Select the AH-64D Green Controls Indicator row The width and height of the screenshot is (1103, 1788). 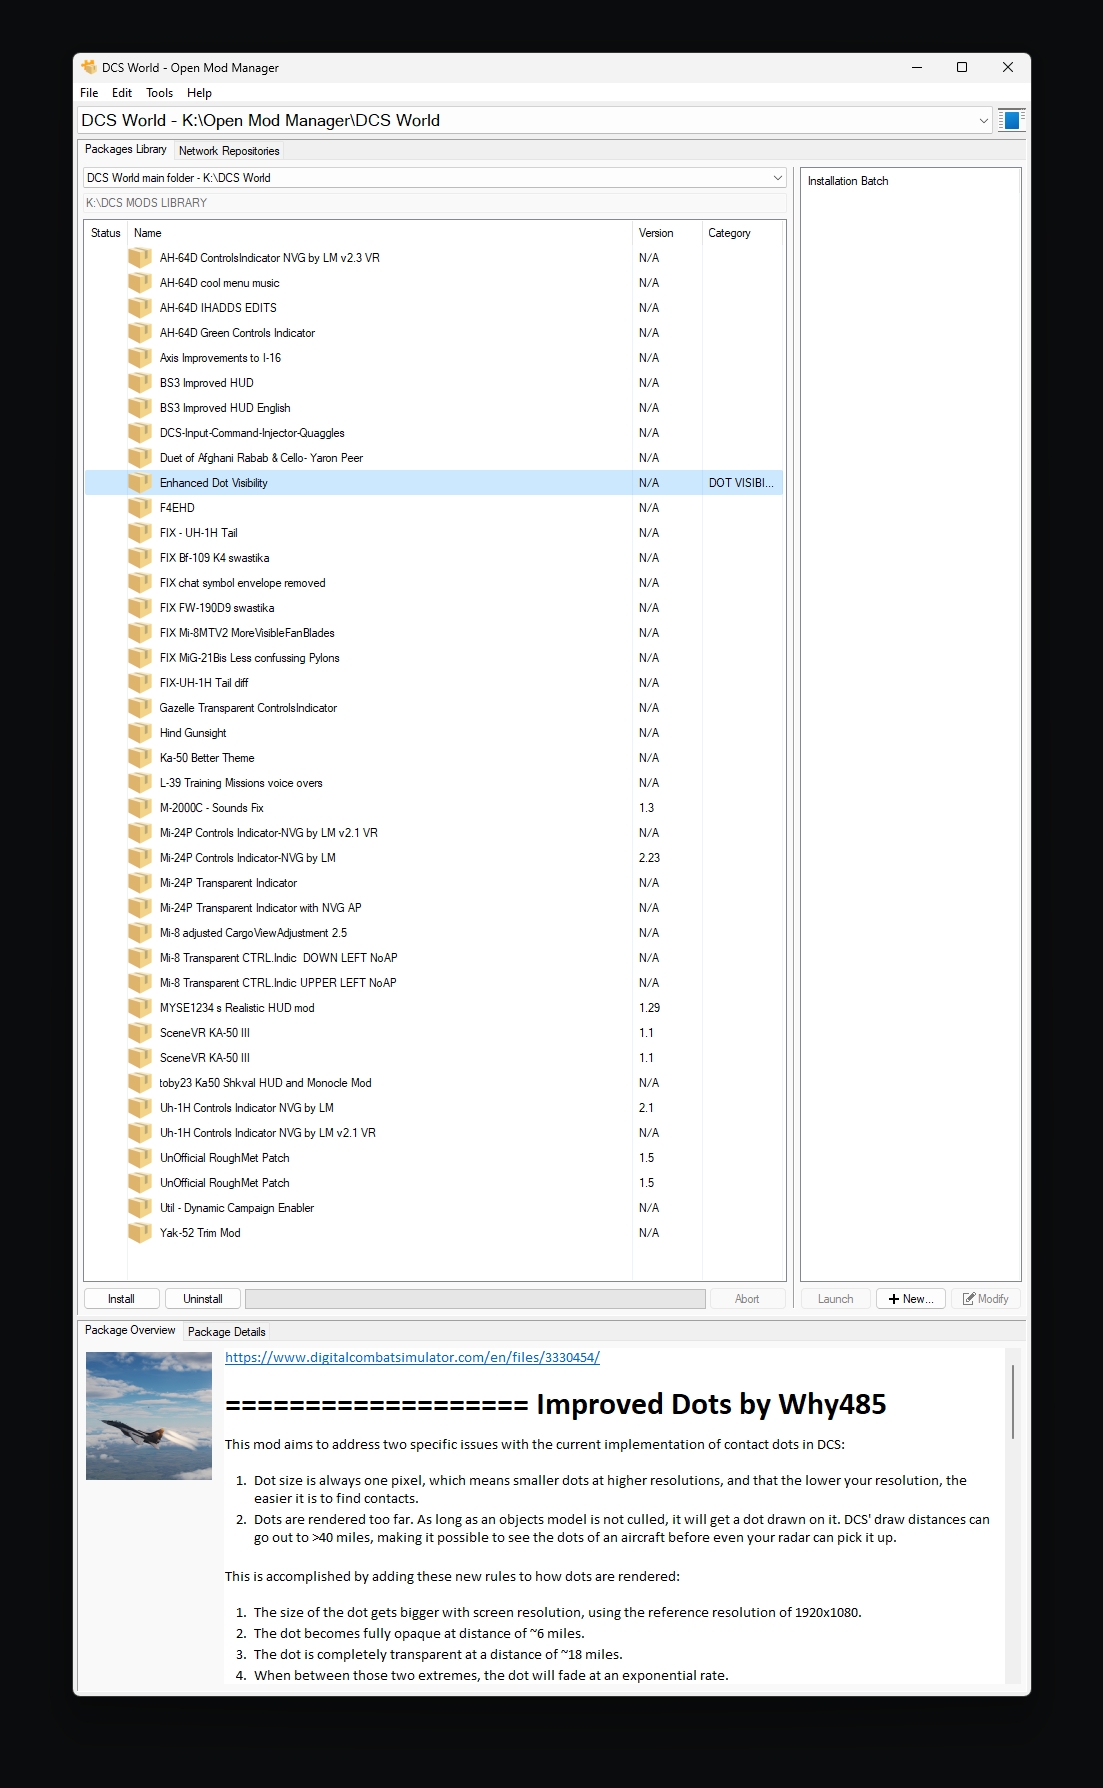pos(434,332)
